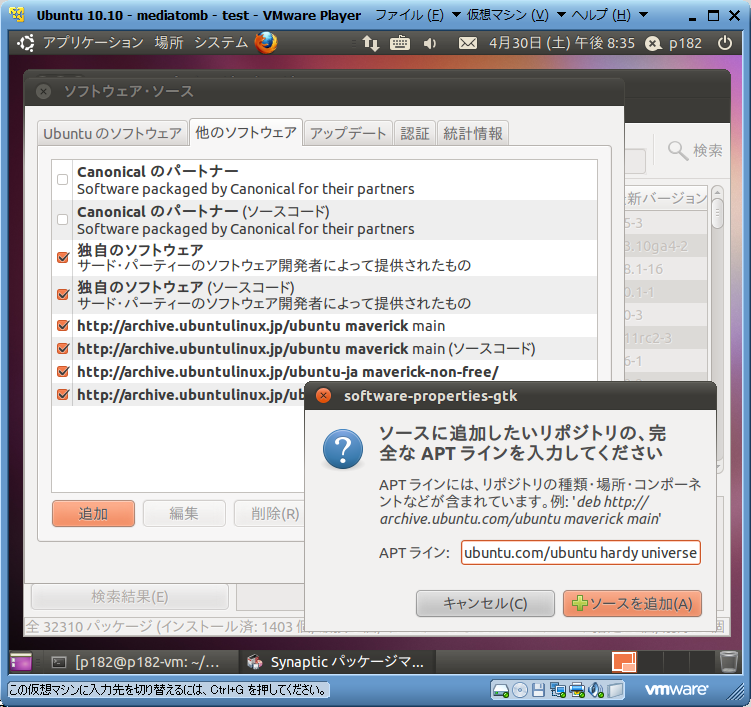Switch to アップデート tab

coord(348,133)
